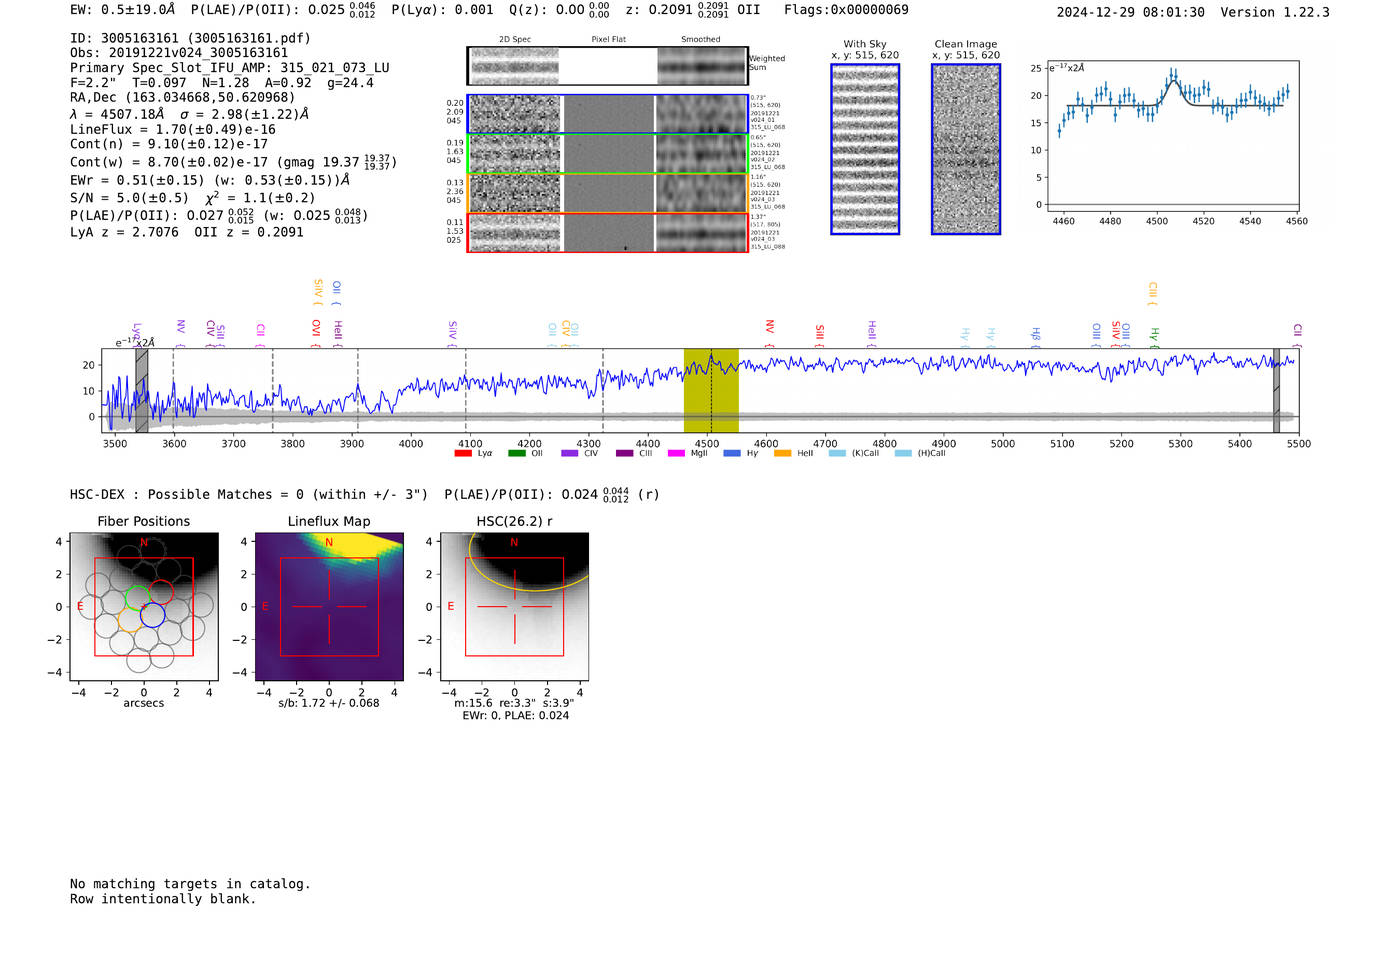The width and height of the screenshot is (1400, 953).
Task: Click the RA,Dec coordinates line
Action: point(183,97)
